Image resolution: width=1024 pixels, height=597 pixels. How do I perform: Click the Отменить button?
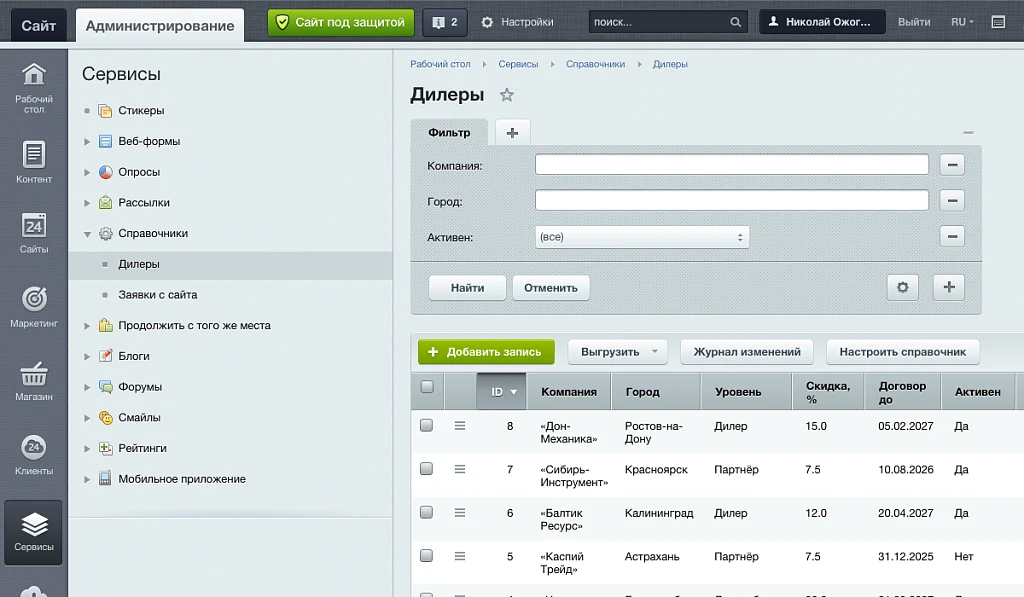551,287
